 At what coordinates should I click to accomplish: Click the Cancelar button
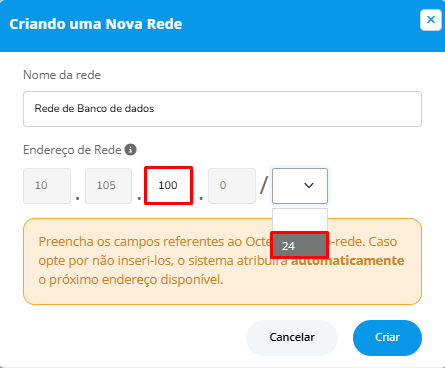tap(292, 338)
